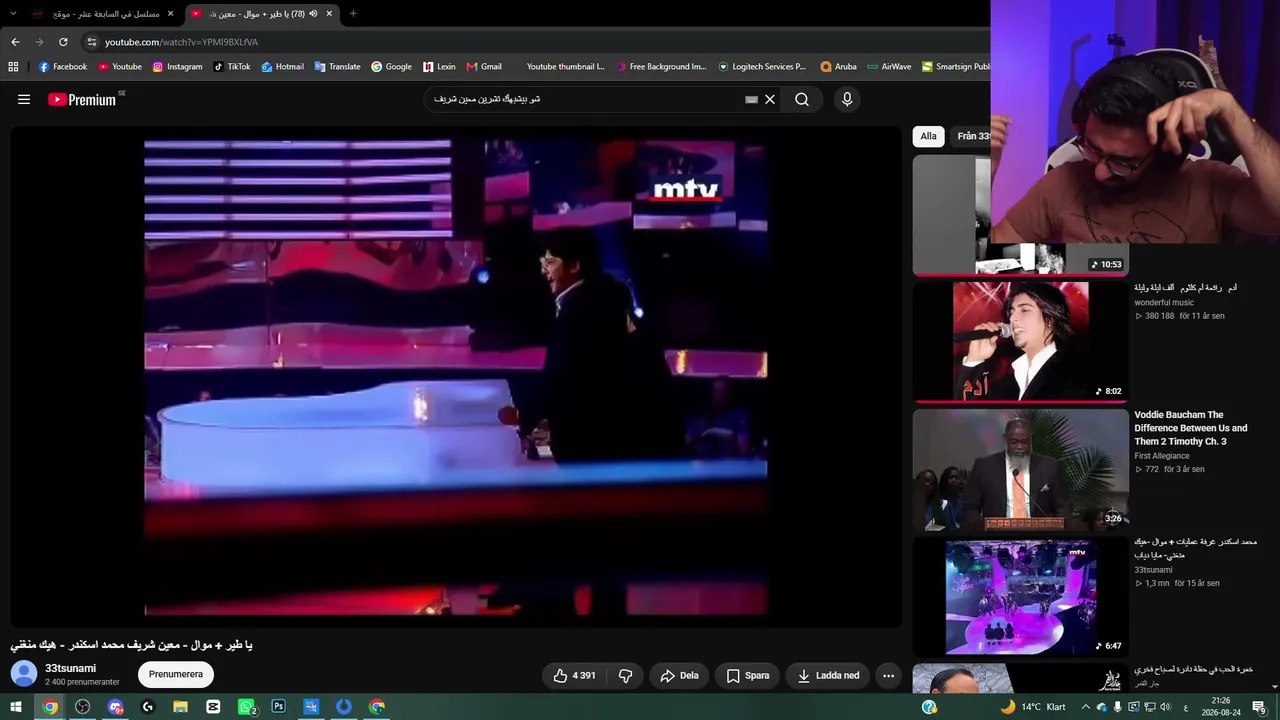Like the video with 4 391 likes

tap(575, 676)
